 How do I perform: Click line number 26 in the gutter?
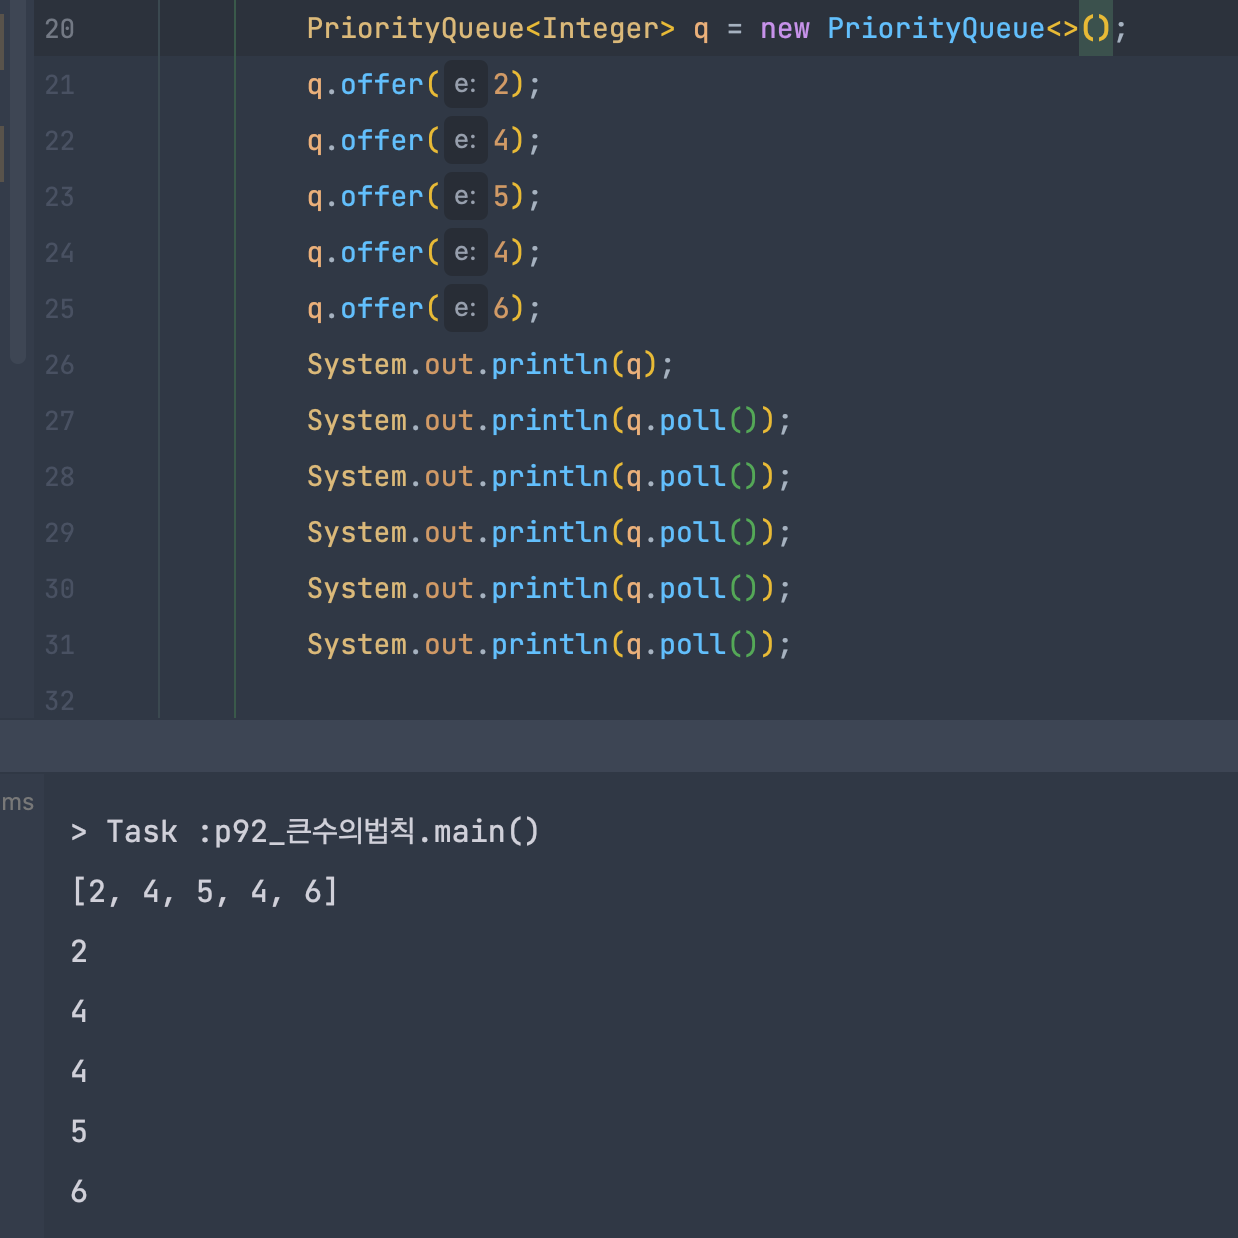[59, 365]
